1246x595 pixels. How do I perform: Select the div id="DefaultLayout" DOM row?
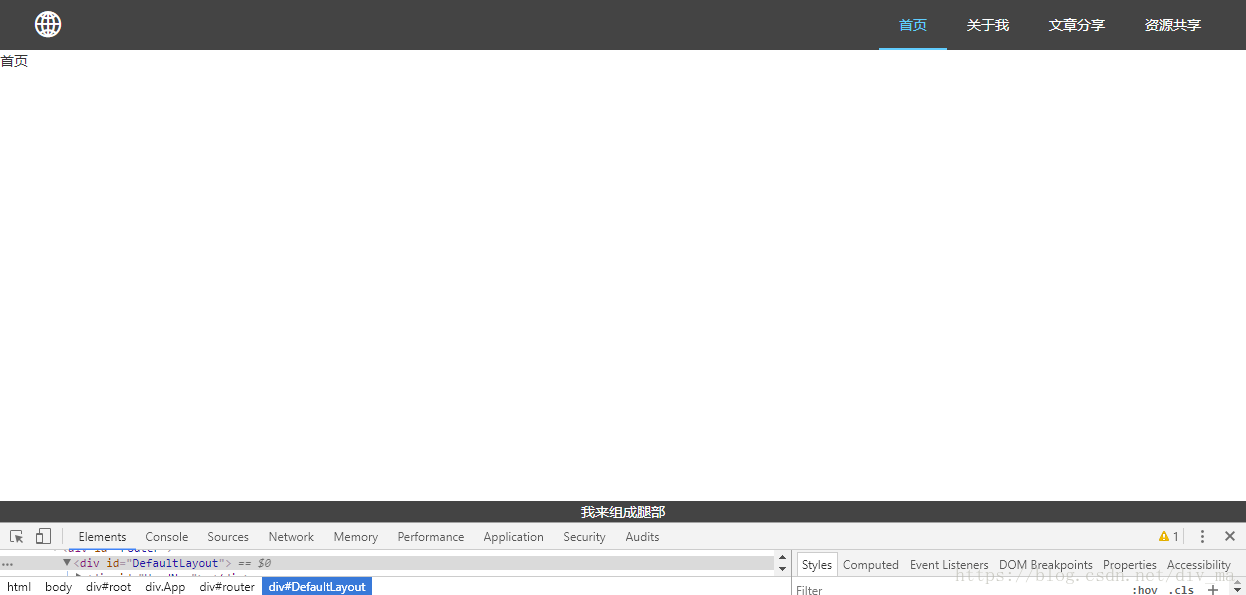click(387, 563)
